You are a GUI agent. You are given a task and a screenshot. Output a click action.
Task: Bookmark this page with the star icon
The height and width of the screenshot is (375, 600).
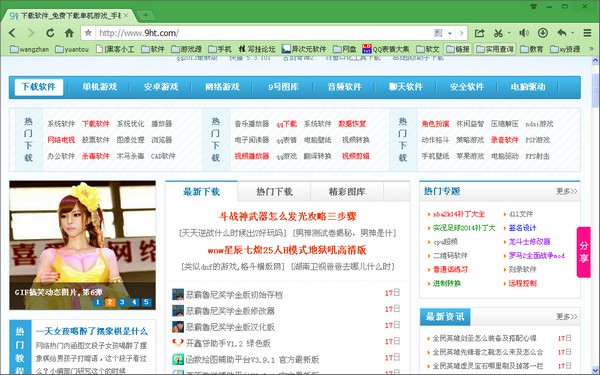coord(88,33)
